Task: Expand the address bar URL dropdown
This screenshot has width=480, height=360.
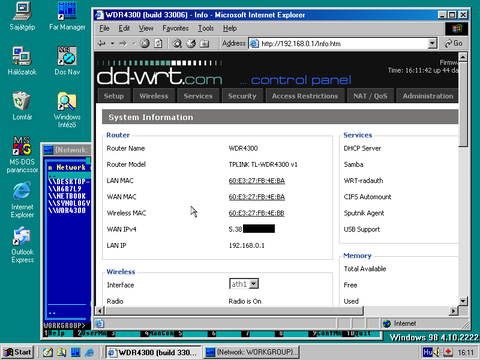Action: (432, 43)
